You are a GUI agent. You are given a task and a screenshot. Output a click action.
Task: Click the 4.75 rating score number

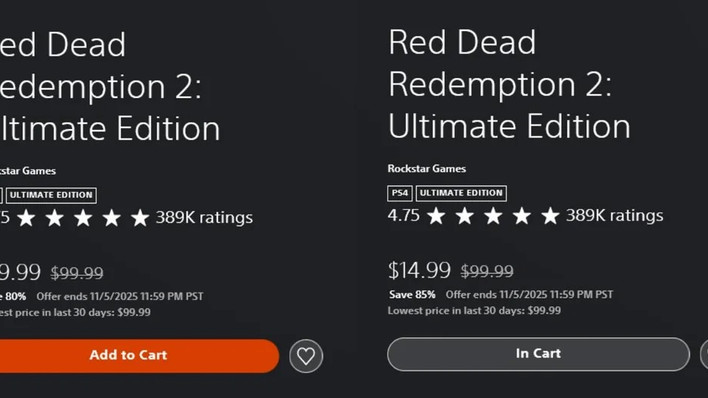point(404,215)
